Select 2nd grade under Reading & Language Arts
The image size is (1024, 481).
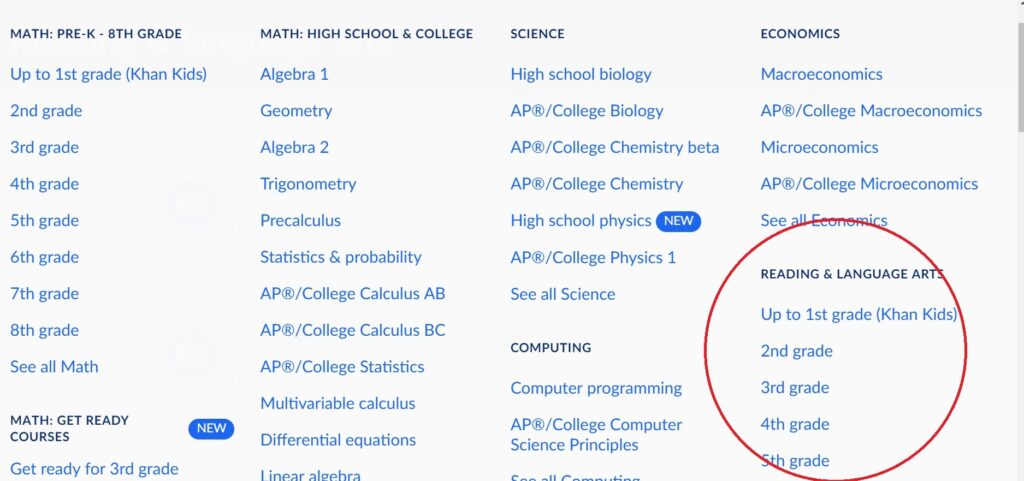click(x=796, y=351)
